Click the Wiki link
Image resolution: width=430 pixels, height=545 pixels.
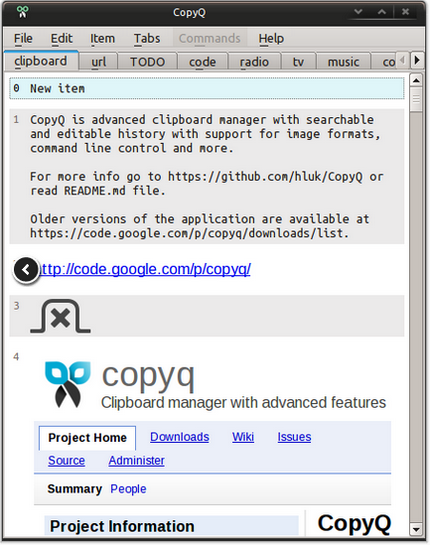tap(243, 437)
